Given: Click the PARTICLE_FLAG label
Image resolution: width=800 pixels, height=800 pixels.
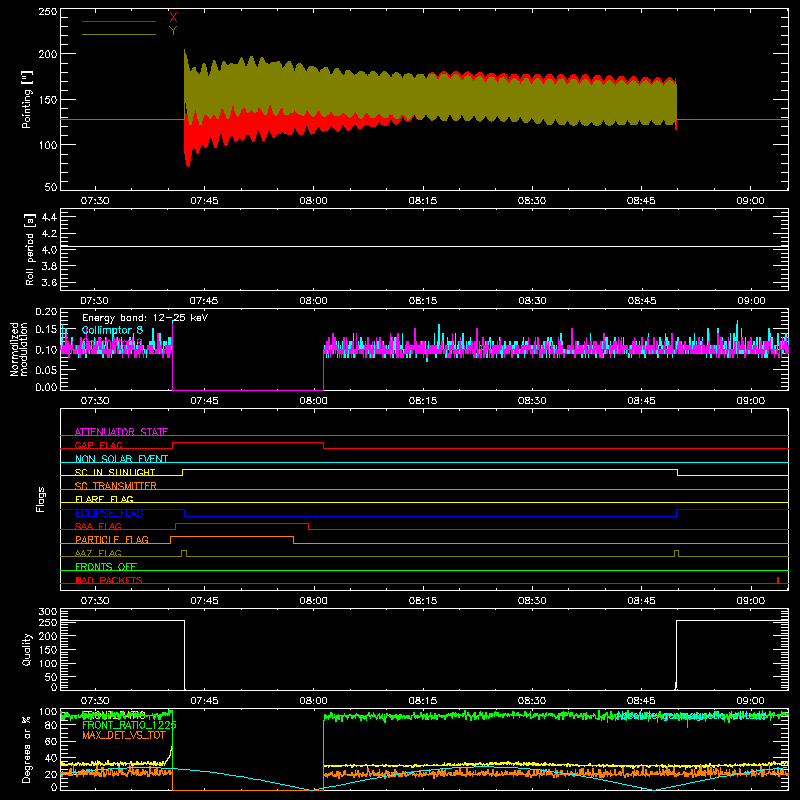Looking at the screenshot, I should pos(112,539).
